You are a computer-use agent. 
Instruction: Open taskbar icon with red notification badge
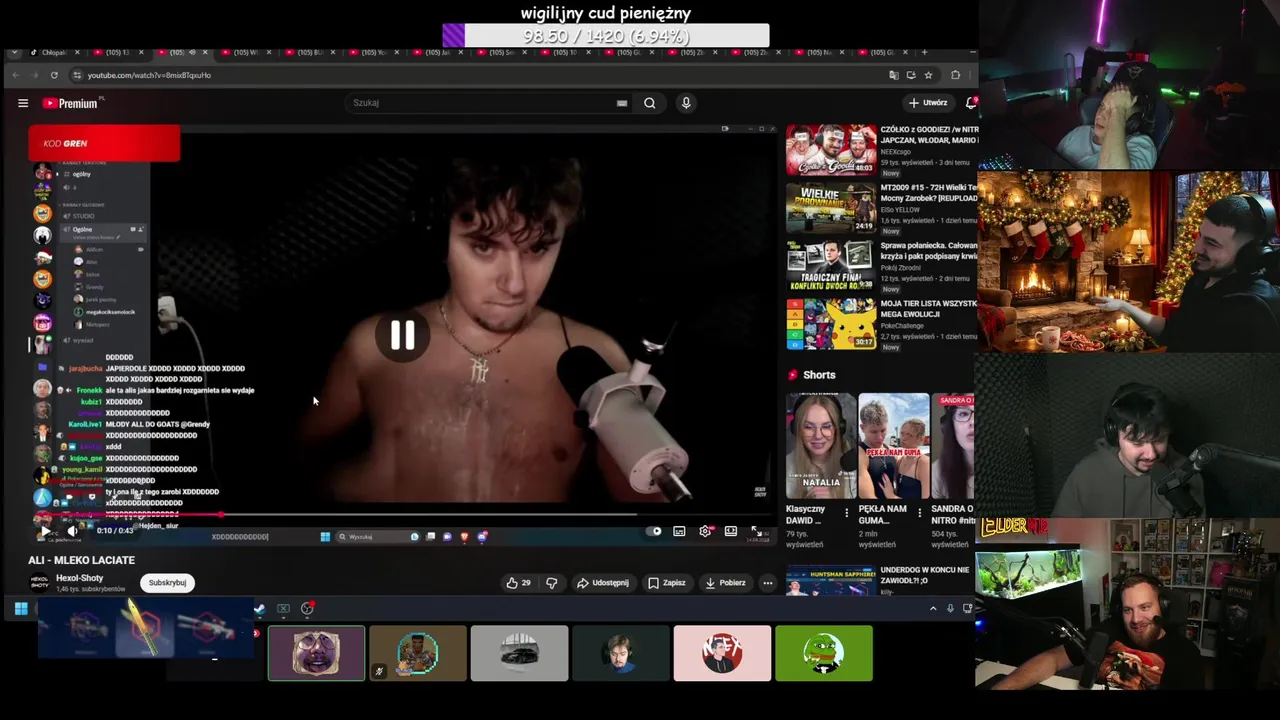307,608
